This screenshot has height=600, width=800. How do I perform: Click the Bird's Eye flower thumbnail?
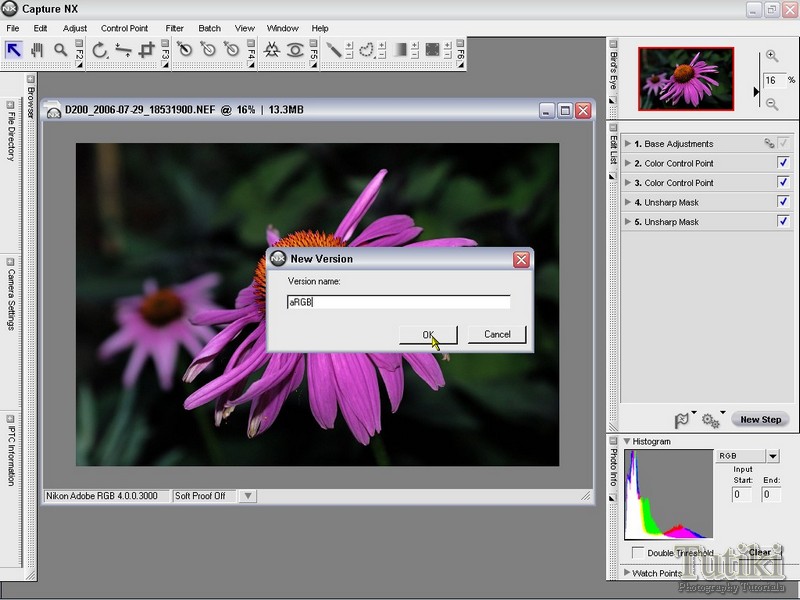686,79
